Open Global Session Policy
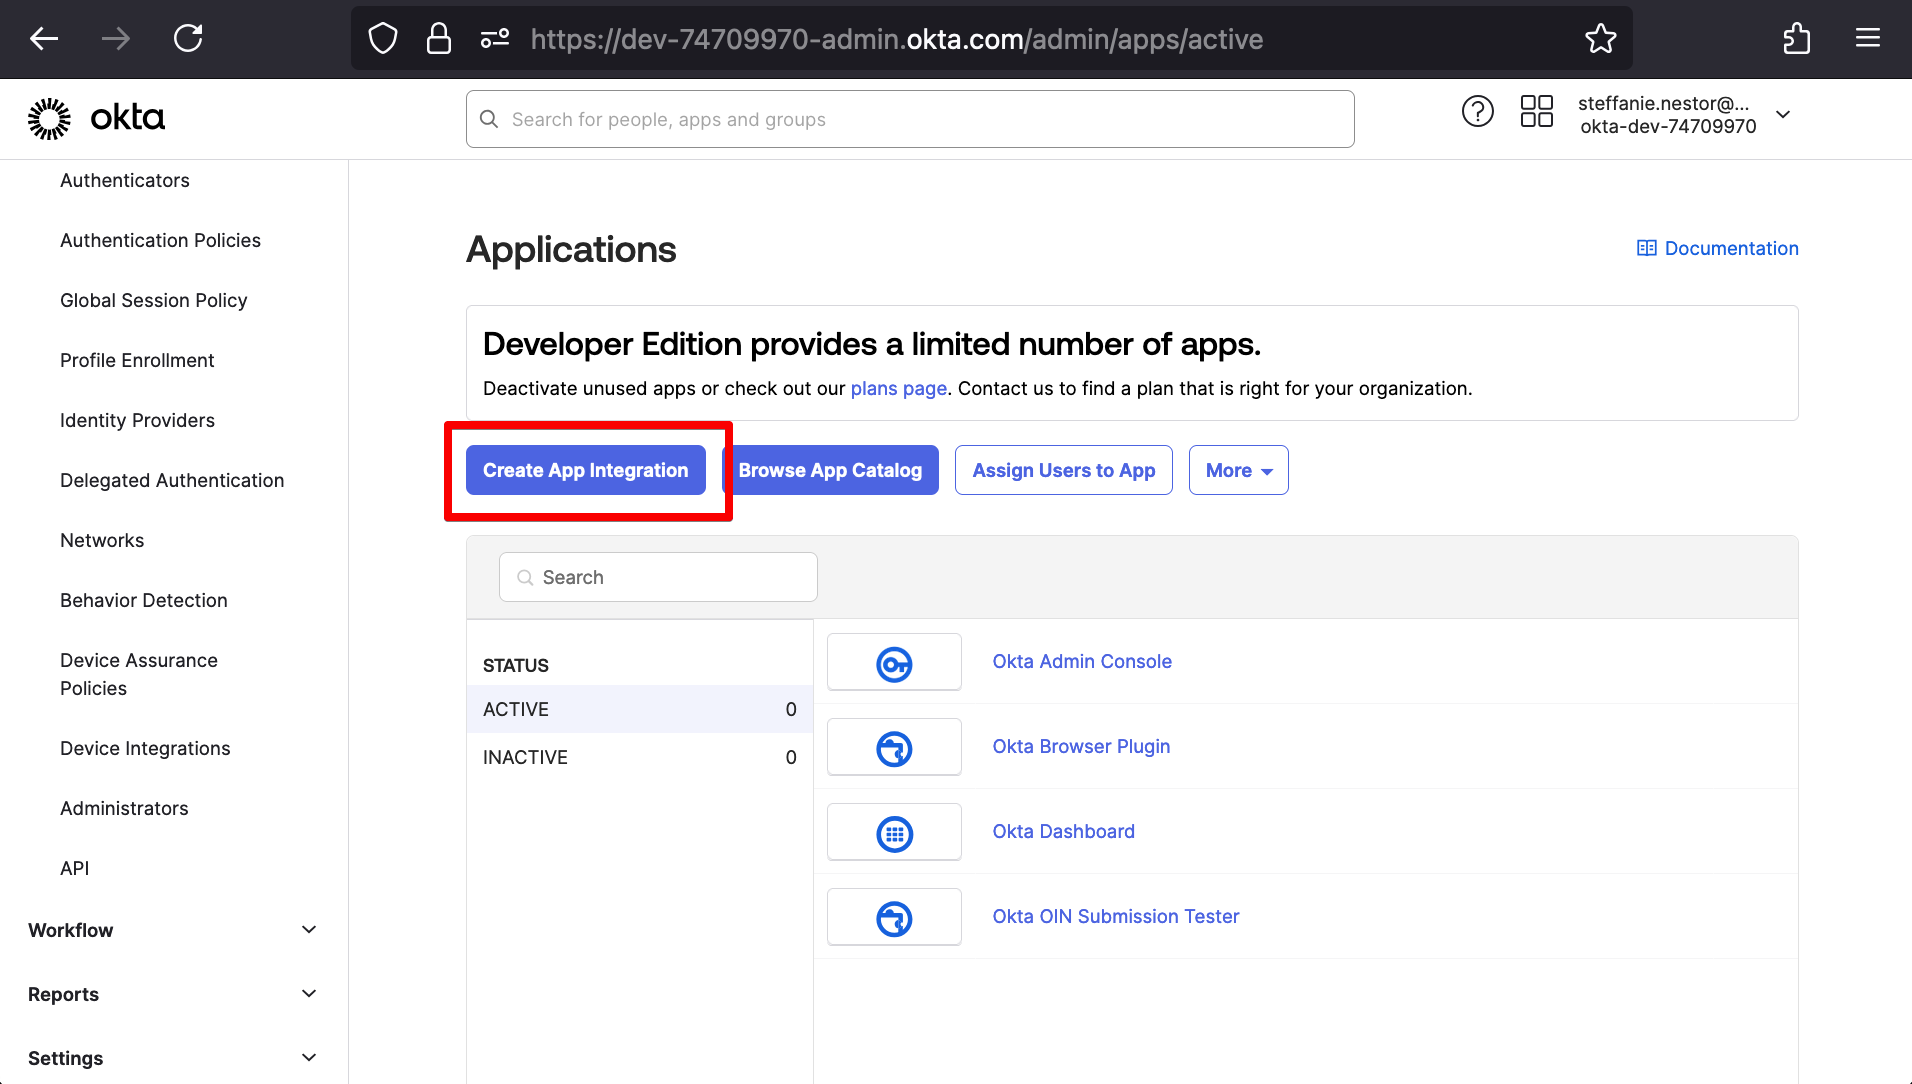 (153, 300)
